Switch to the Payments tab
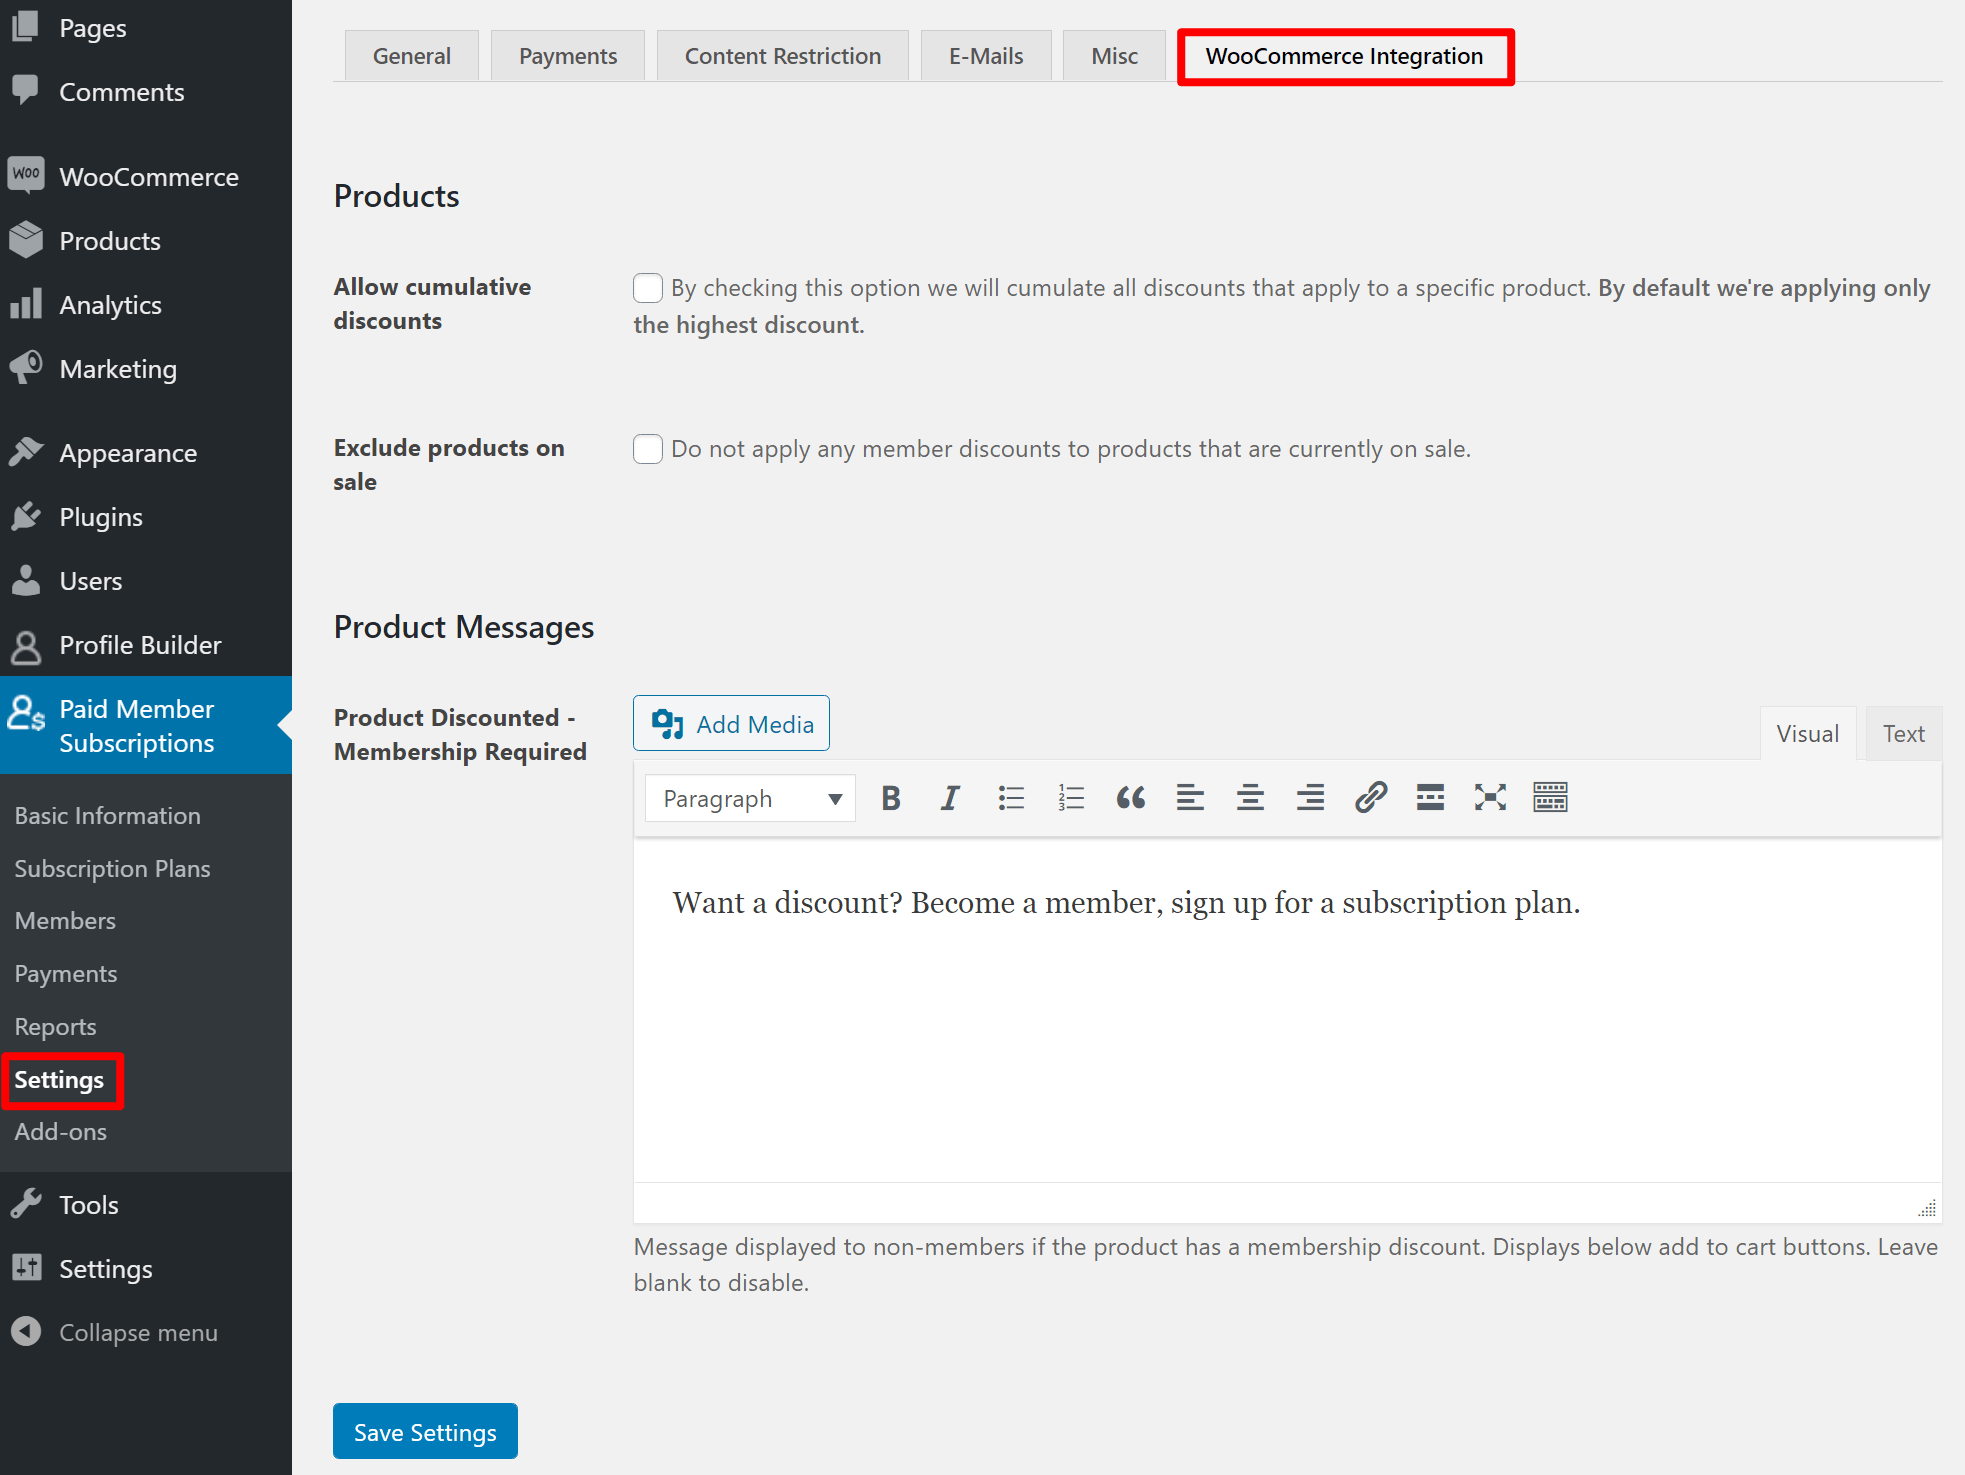Image resolution: width=1965 pixels, height=1475 pixels. [x=568, y=56]
